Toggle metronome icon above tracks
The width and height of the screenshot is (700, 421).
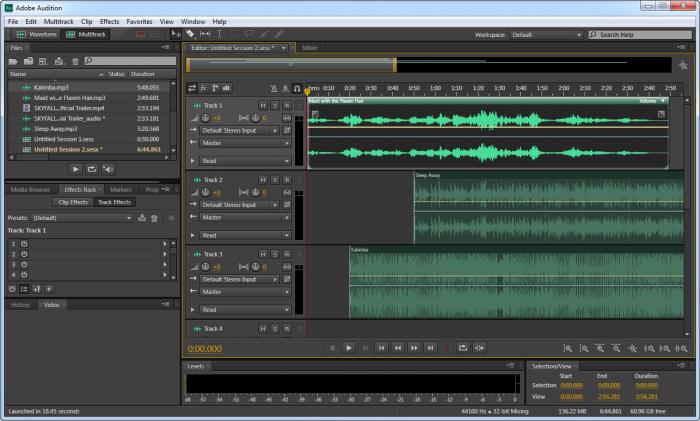[274, 88]
